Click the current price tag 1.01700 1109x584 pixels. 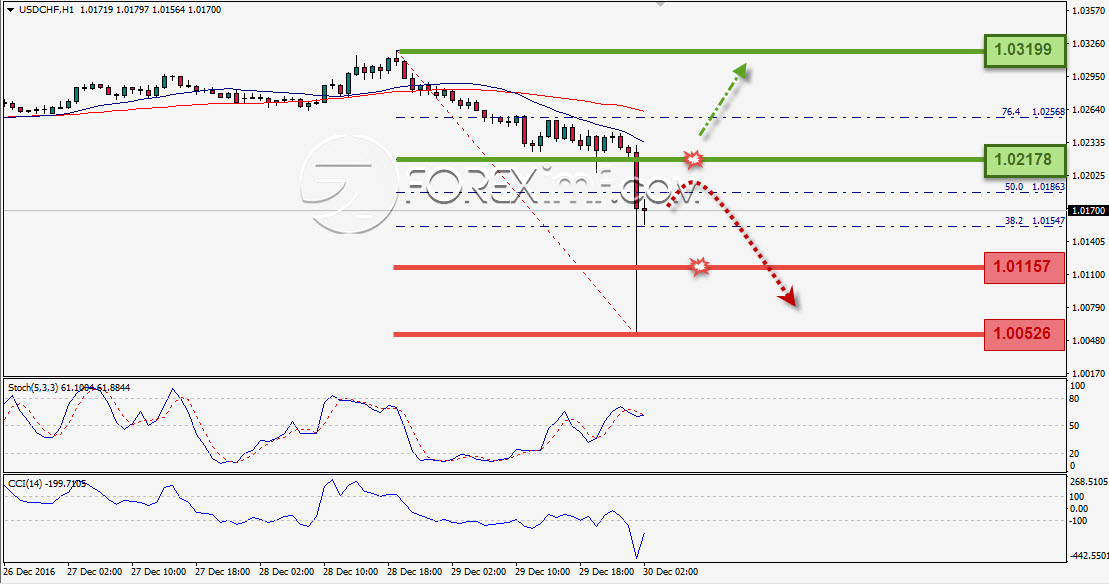(x=1087, y=211)
